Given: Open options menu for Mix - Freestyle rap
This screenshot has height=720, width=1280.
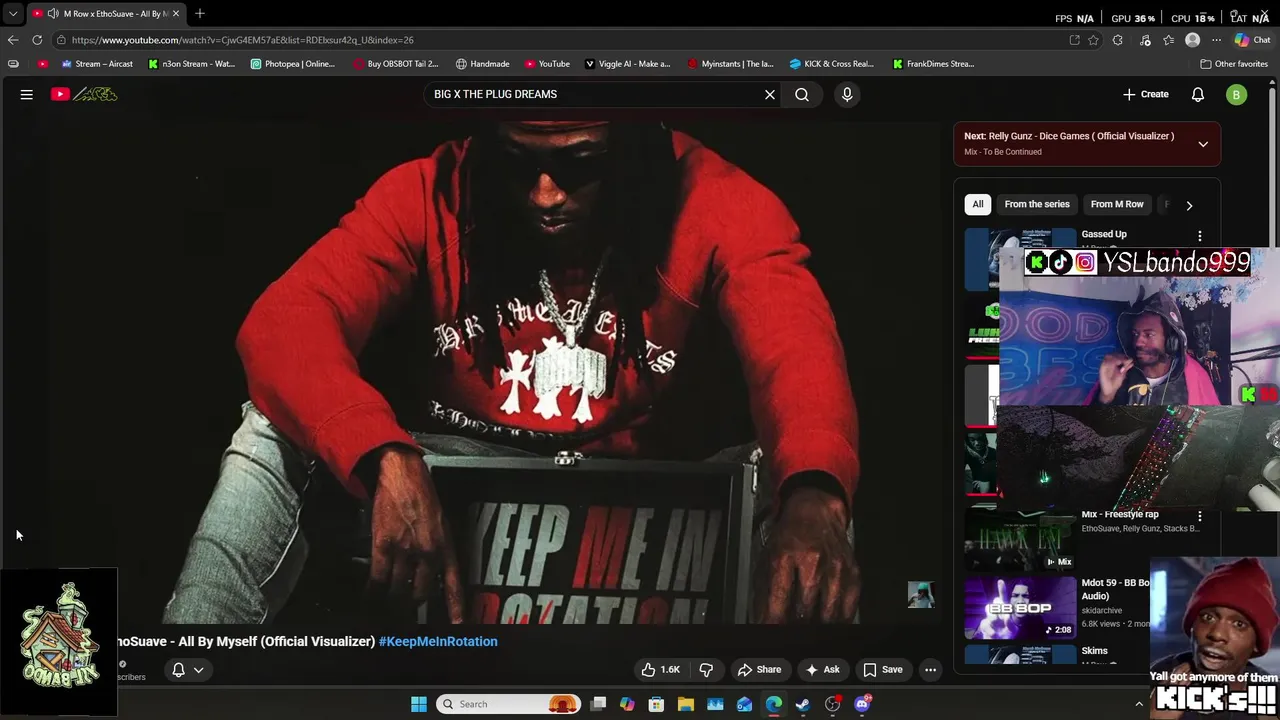Looking at the screenshot, I should click(x=1200, y=516).
